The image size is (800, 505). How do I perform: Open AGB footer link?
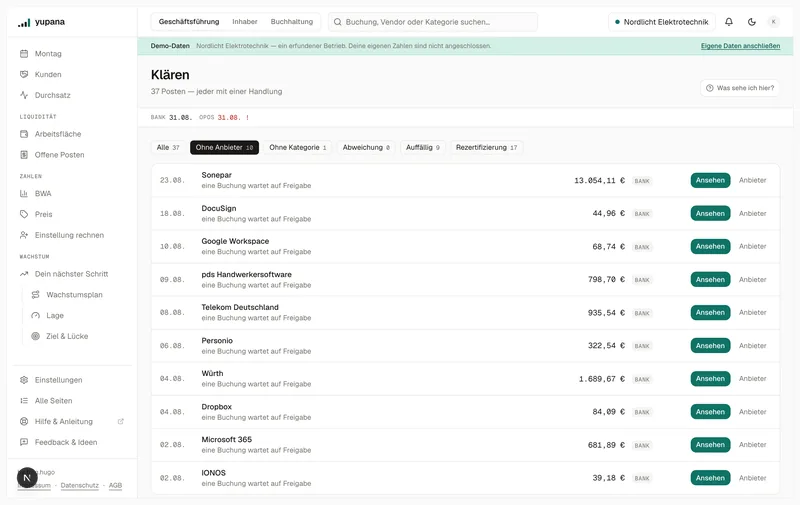[115, 486]
